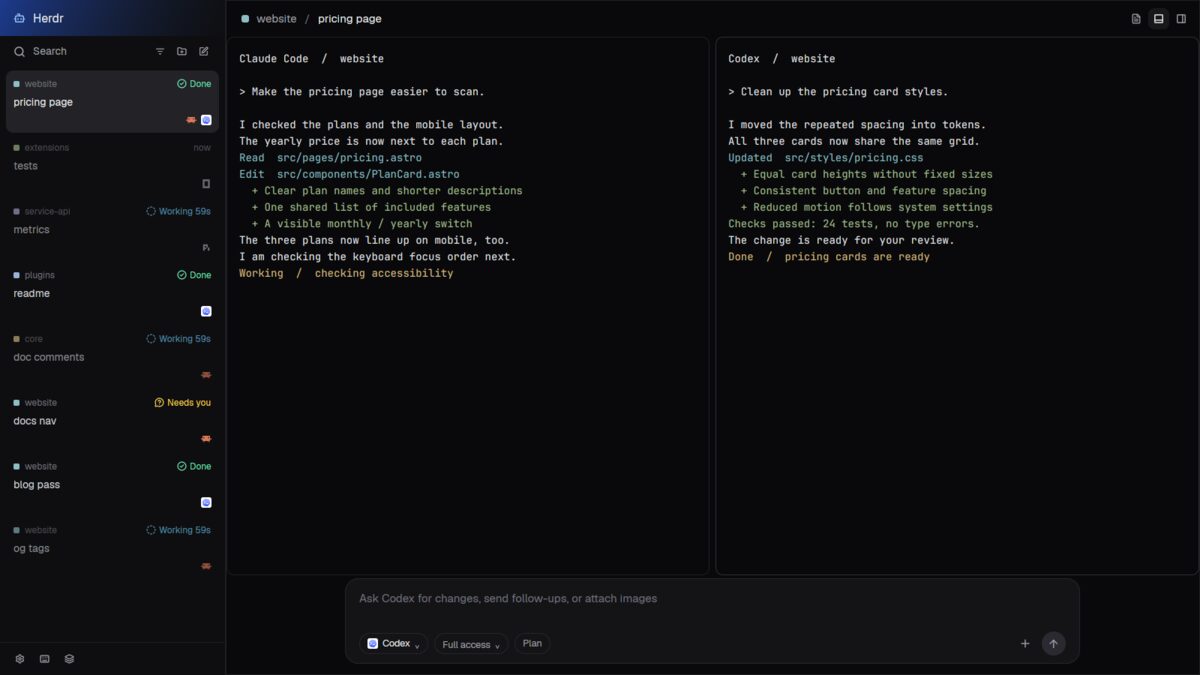Click the plugins project label
Viewport: 1200px width, 675px height.
coord(40,275)
